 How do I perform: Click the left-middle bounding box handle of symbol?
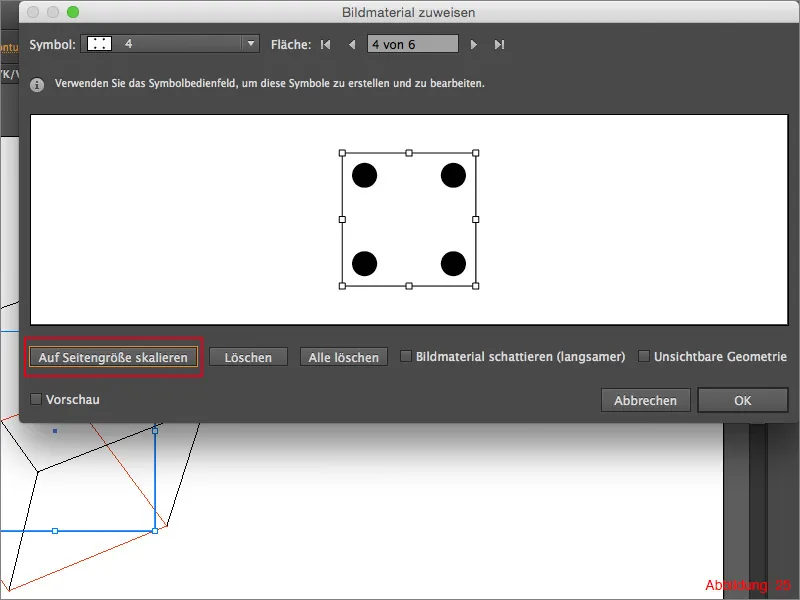pos(342,219)
